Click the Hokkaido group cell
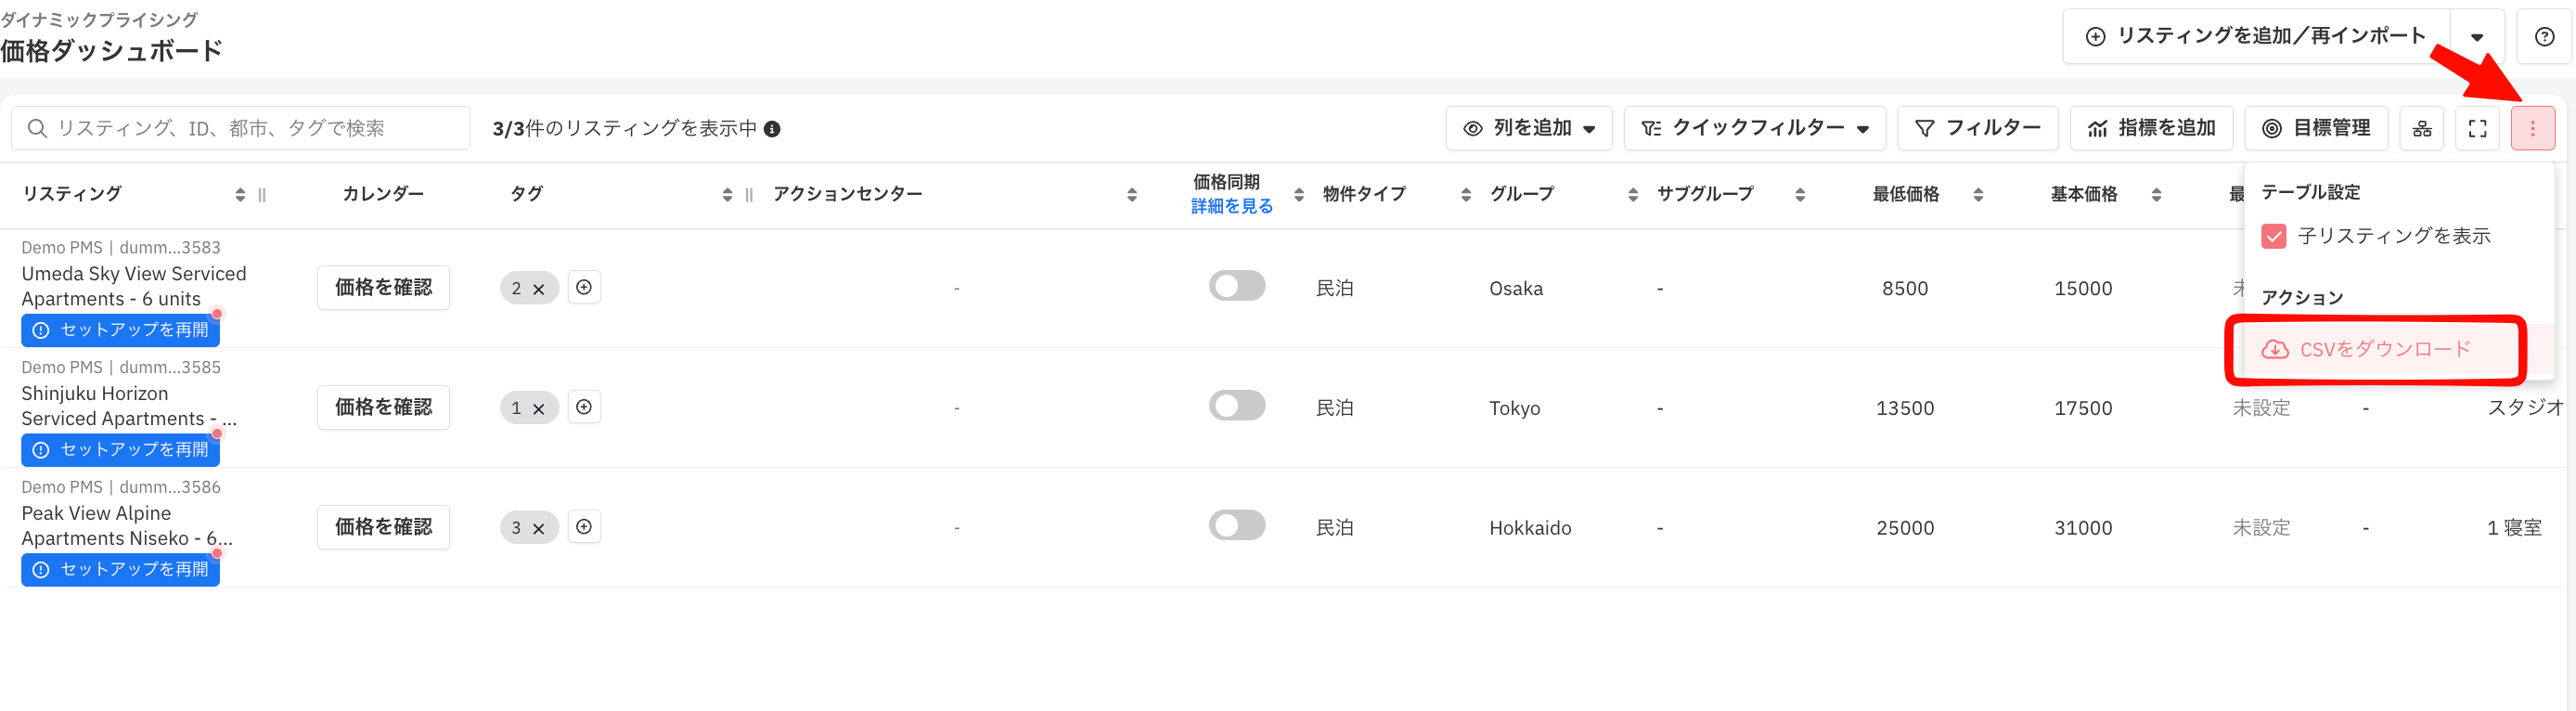2576x711 pixels. pyautogui.click(x=1530, y=528)
